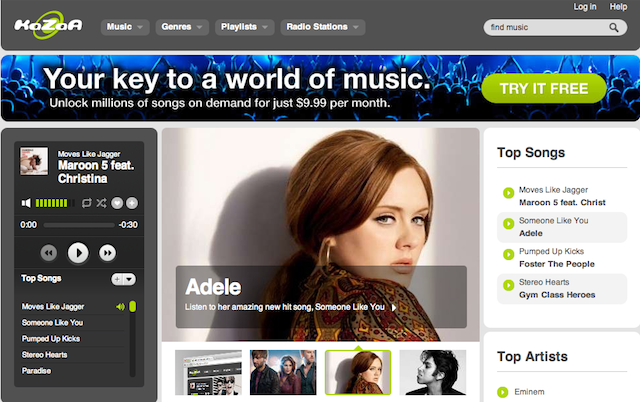
Task: Click the Adele featured banner title
Action: (213, 287)
